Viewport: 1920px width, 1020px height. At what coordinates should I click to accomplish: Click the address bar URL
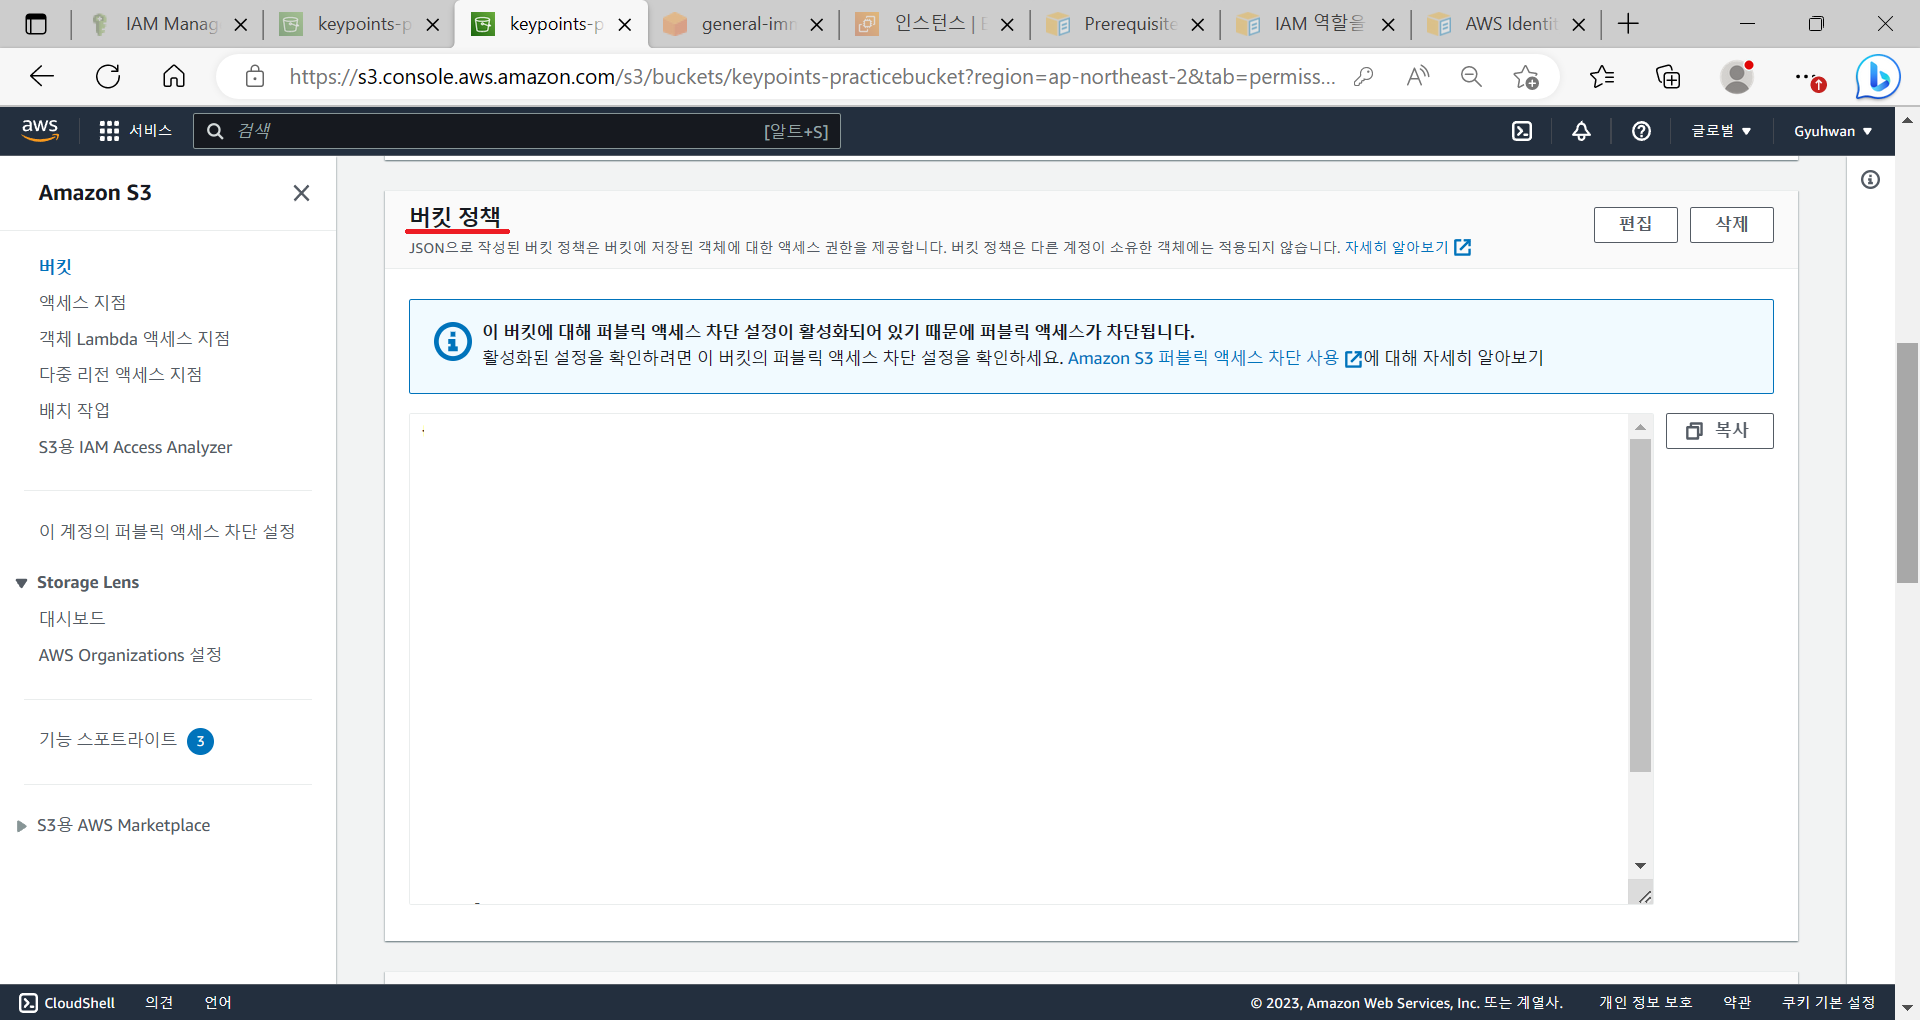pyautogui.click(x=812, y=77)
